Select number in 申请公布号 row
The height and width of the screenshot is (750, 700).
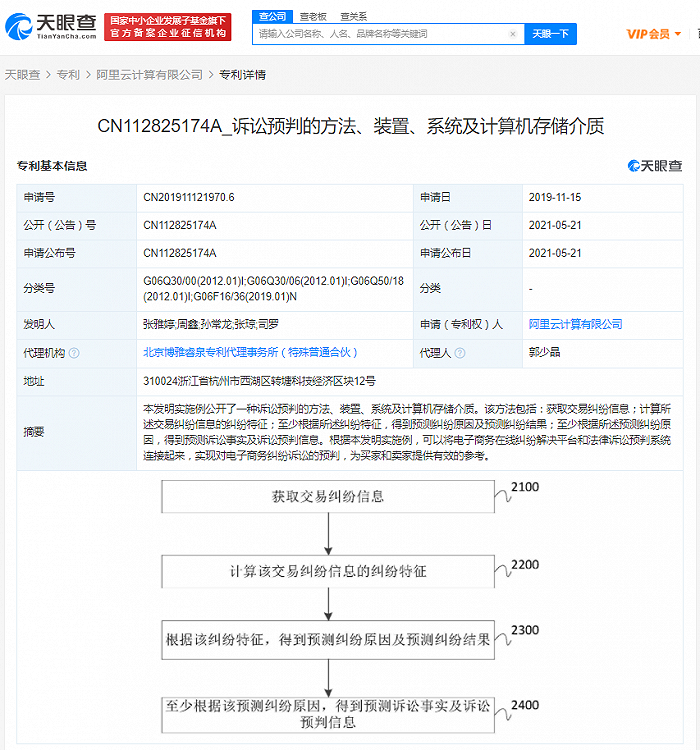[179, 253]
